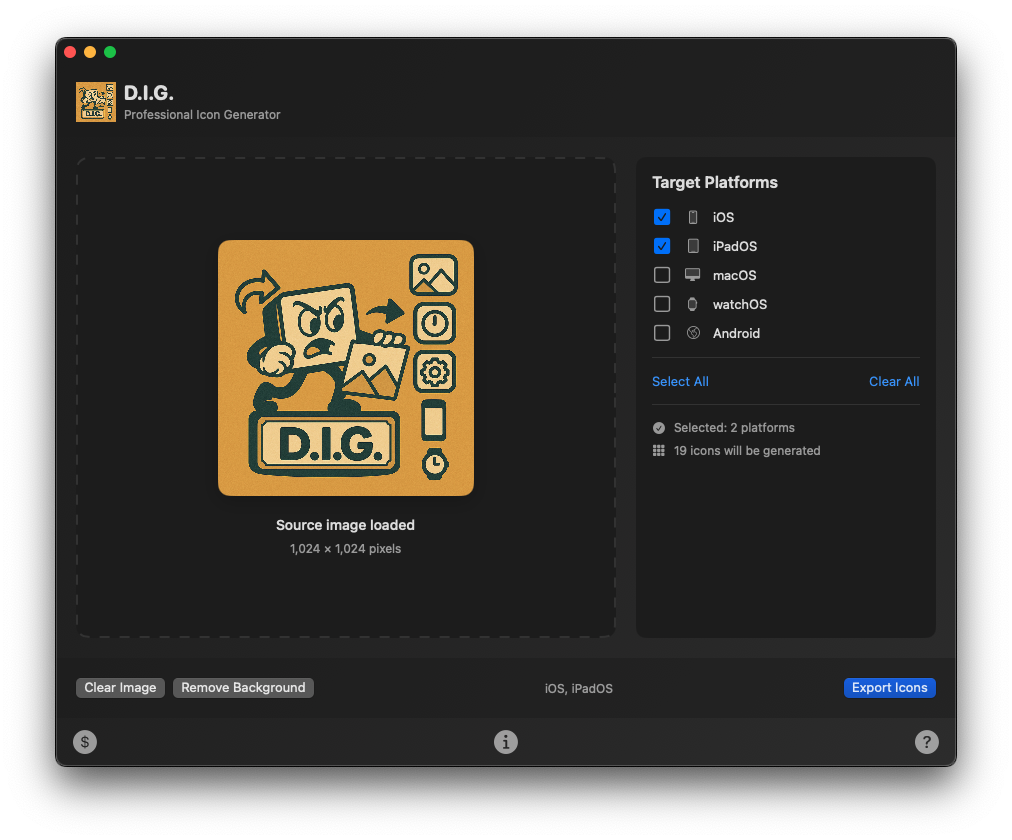Viewport: 1012px width, 840px height.
Task: Click the watch icon beside watchOS
Action: click(693, 304)
